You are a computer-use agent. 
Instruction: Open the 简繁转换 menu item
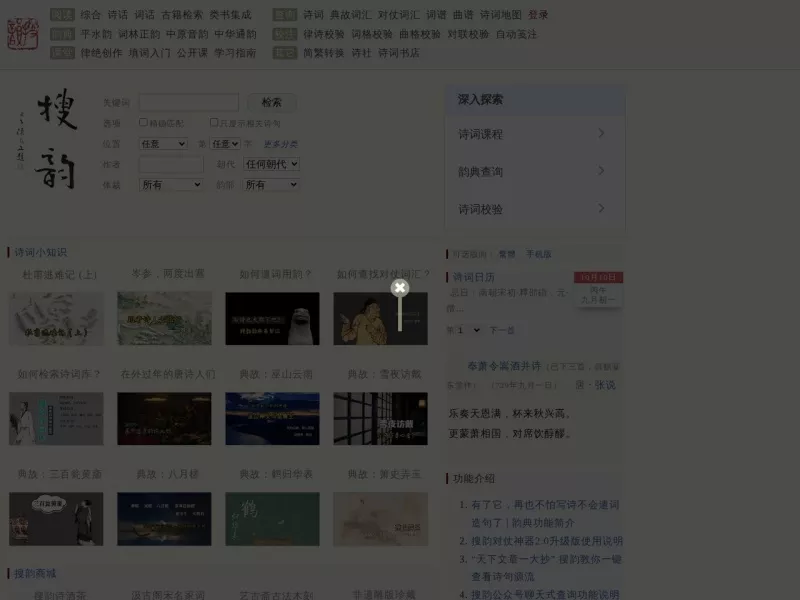pos(324,53)
